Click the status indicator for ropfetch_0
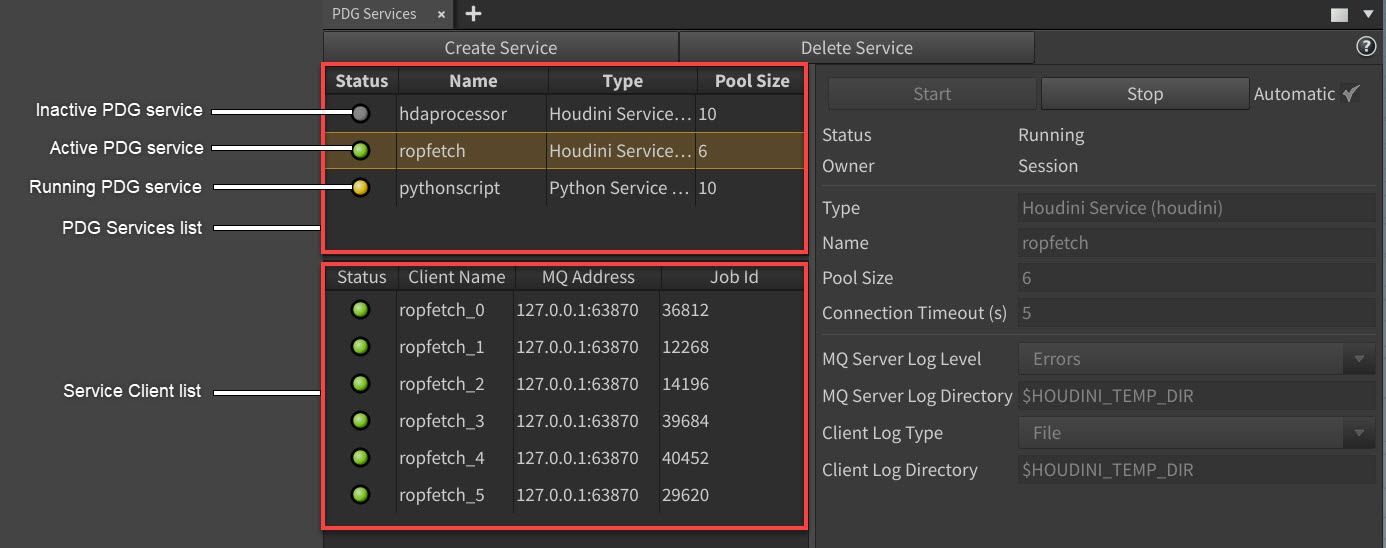This screenshot has width=1386, height=548. point(360,310)
